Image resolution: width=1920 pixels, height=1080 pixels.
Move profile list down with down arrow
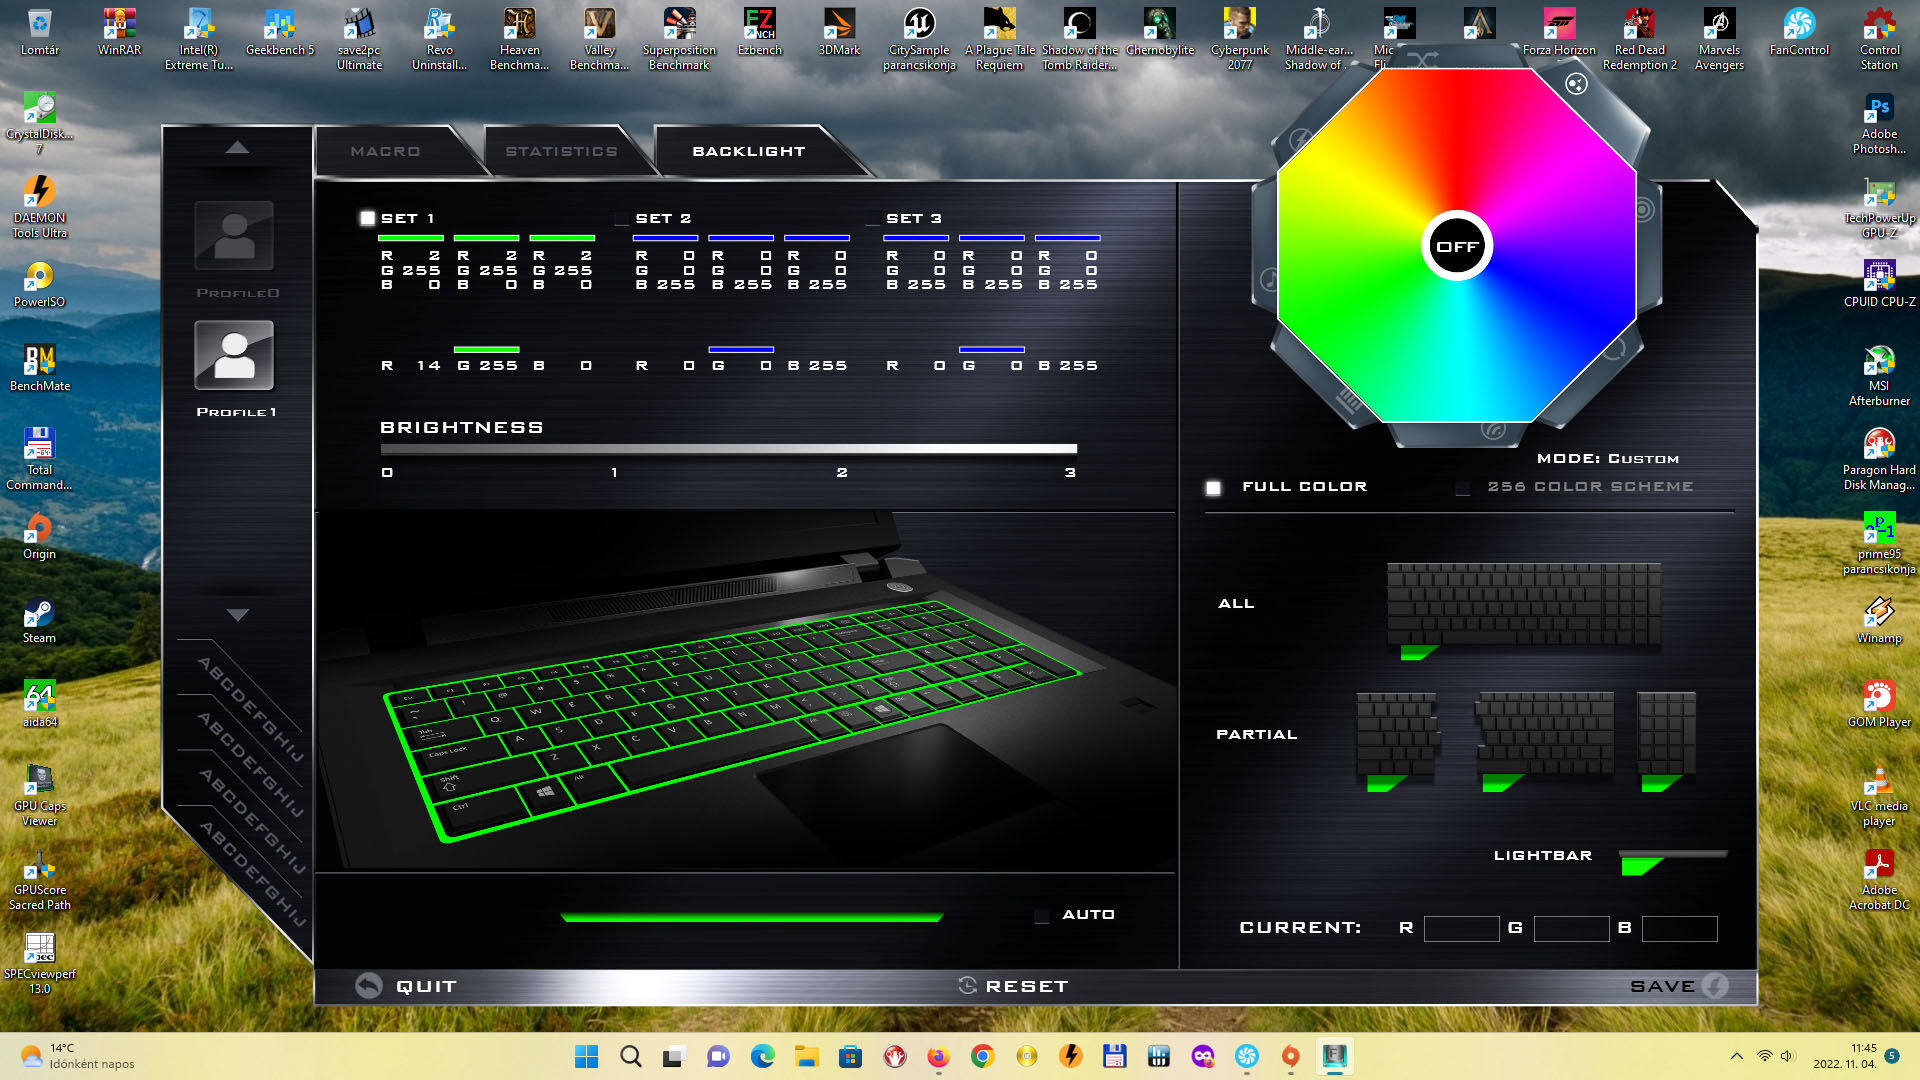237,615
